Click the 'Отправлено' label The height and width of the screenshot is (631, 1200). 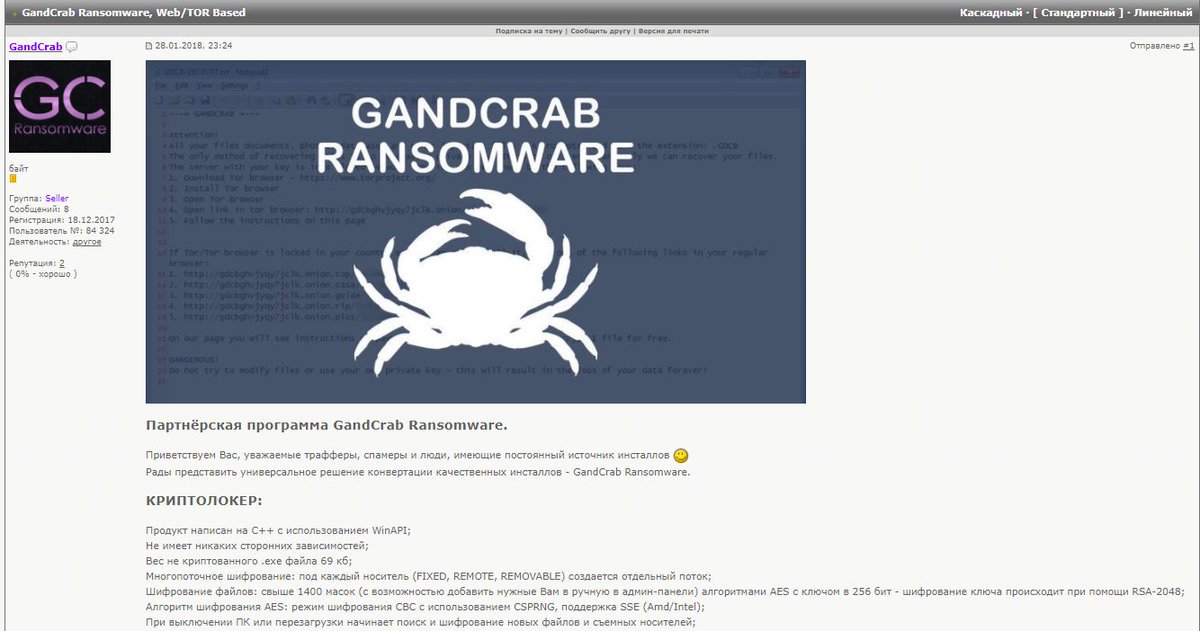click(1154, 46)
